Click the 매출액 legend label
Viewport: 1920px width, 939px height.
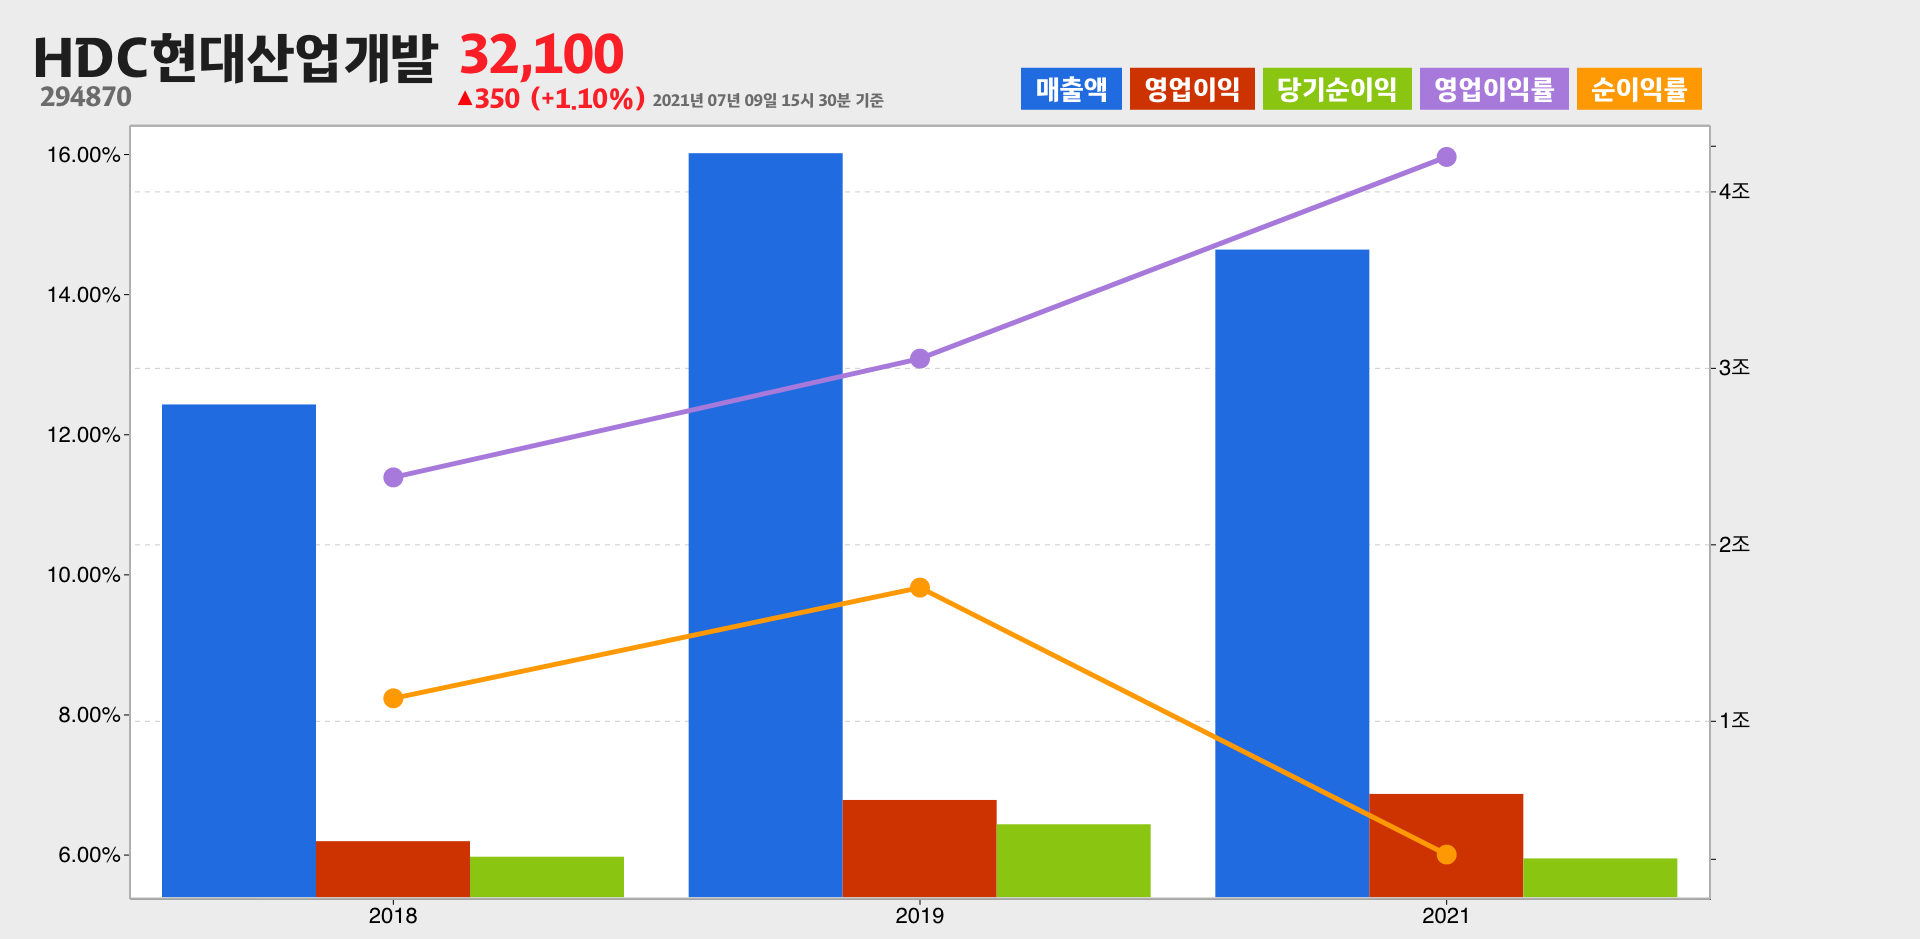point(1071,89)
